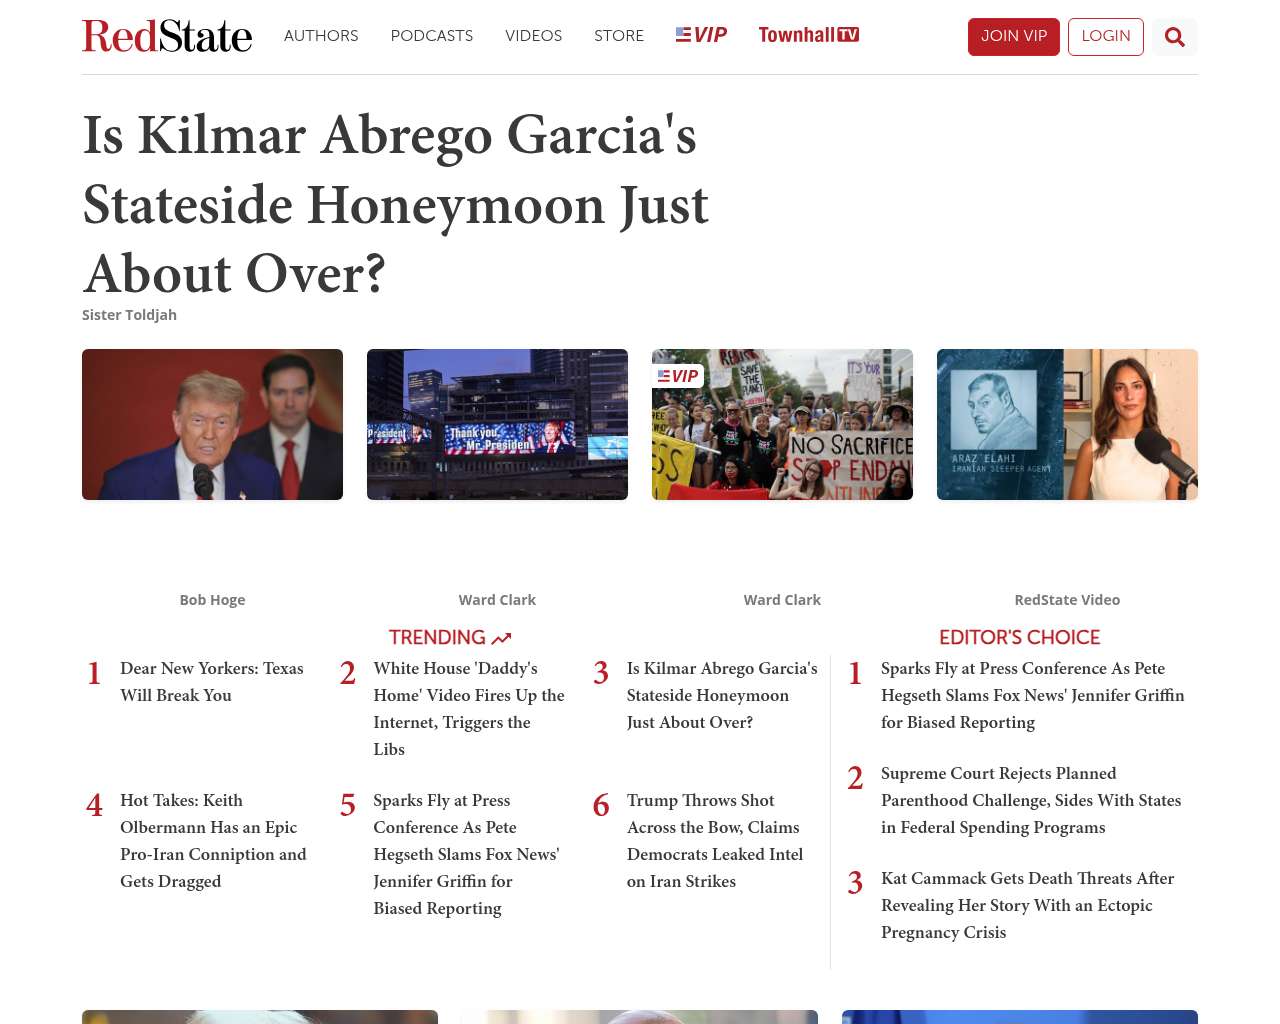
Task: Click the TRENDING section heading
Action: [450, 637]
